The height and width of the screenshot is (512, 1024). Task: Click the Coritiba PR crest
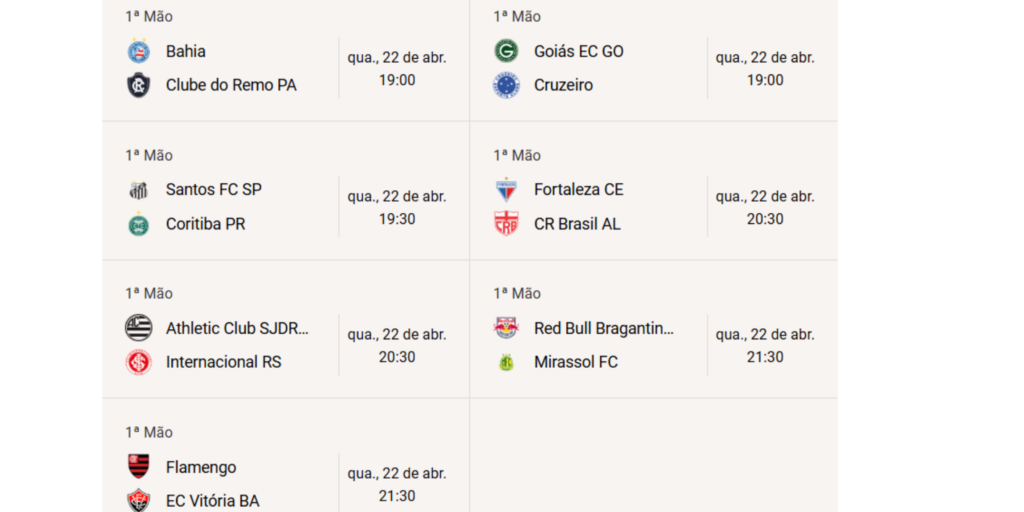click(x=138, y=224)
